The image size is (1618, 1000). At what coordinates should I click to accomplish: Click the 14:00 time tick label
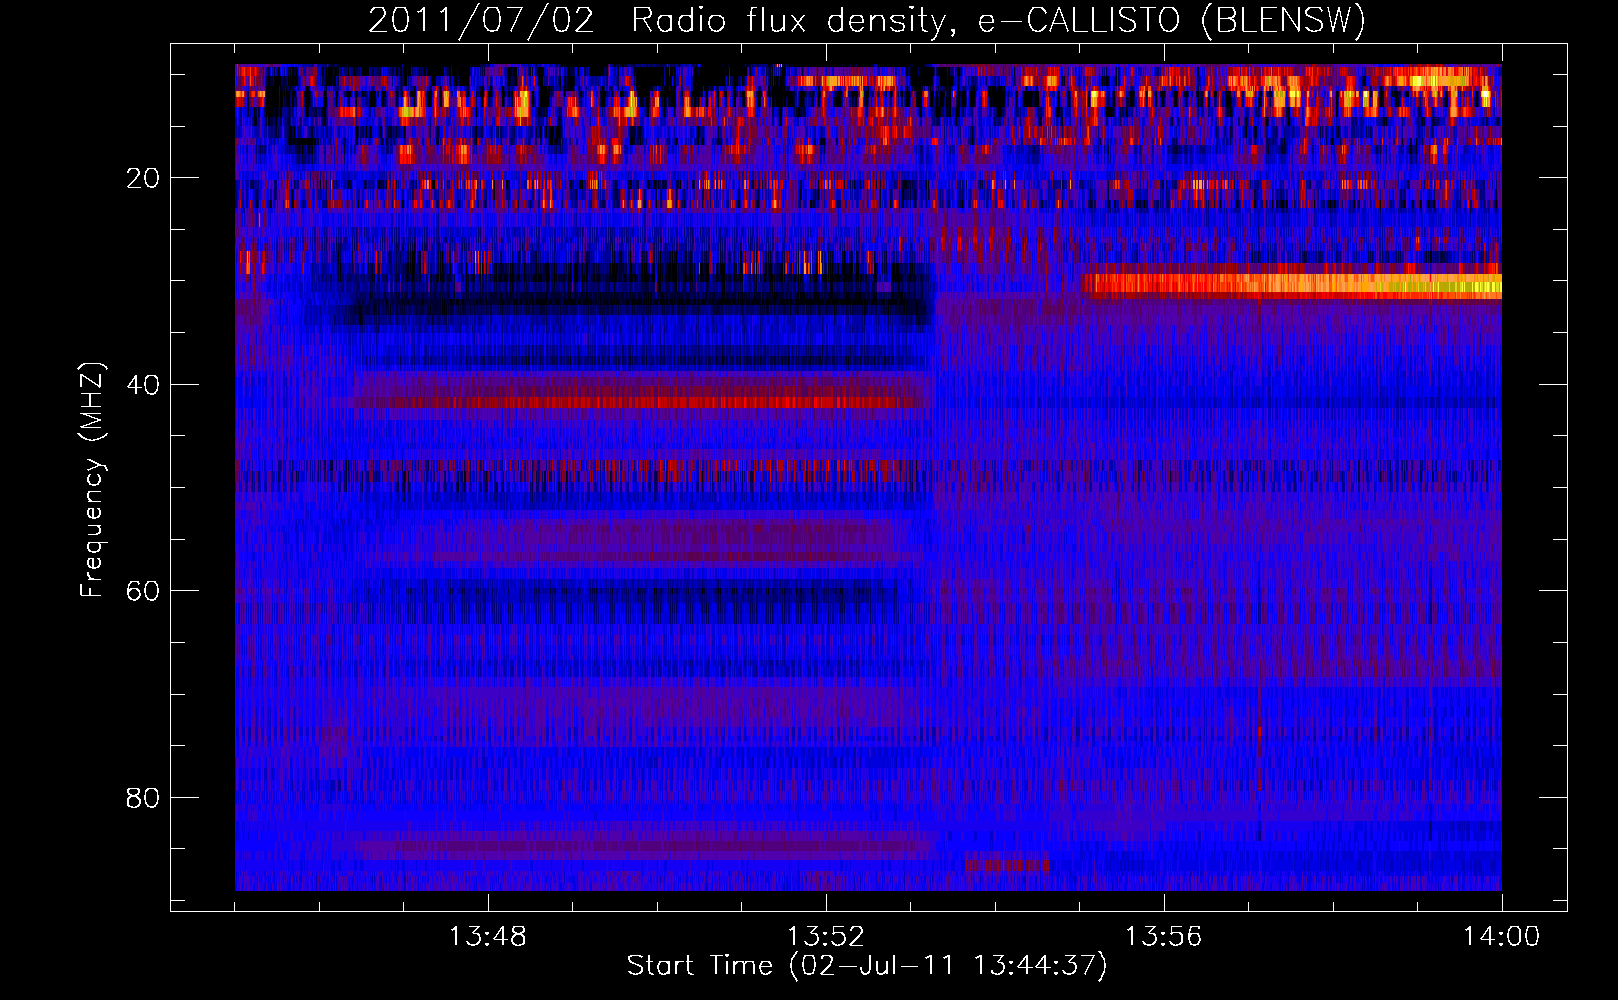click(x=1501, y=937)
